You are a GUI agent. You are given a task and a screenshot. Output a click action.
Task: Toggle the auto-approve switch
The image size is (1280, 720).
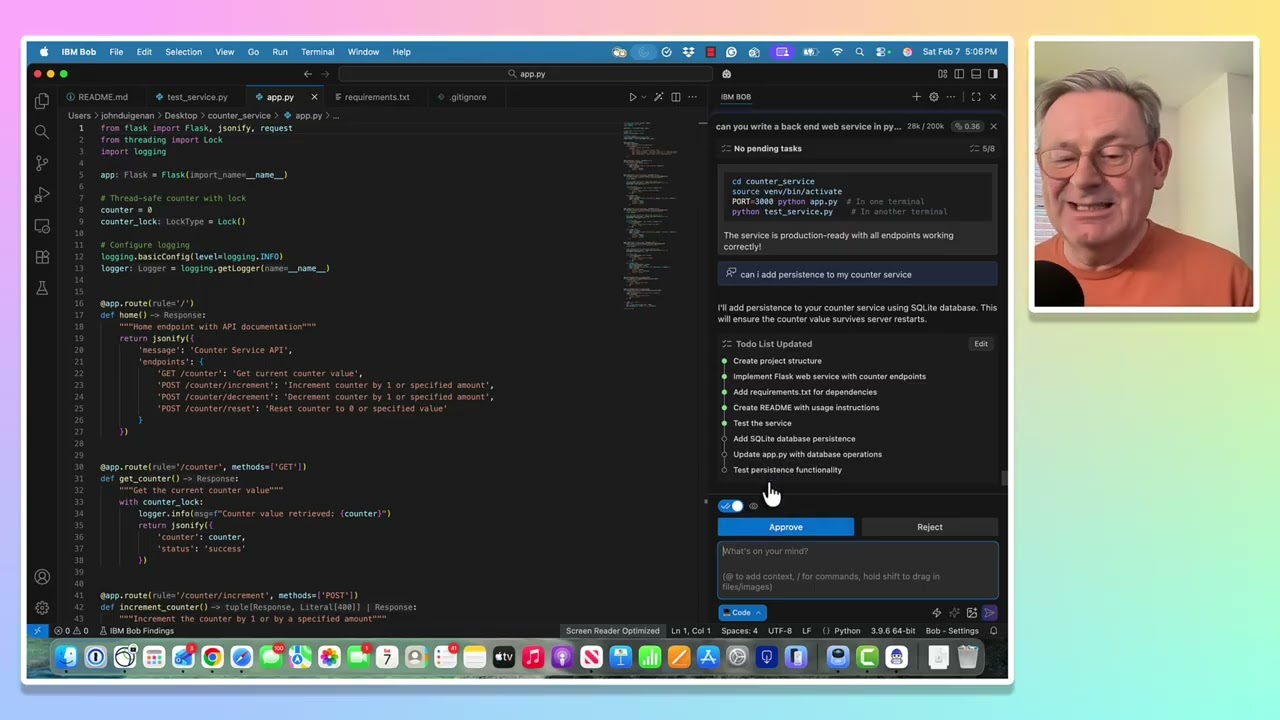tap(732, 506)
